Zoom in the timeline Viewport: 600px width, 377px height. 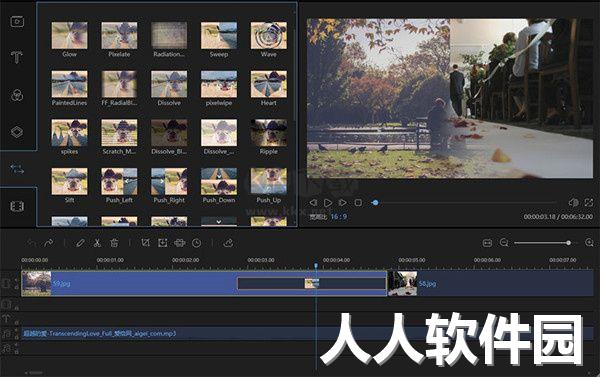tap(589, 242)
